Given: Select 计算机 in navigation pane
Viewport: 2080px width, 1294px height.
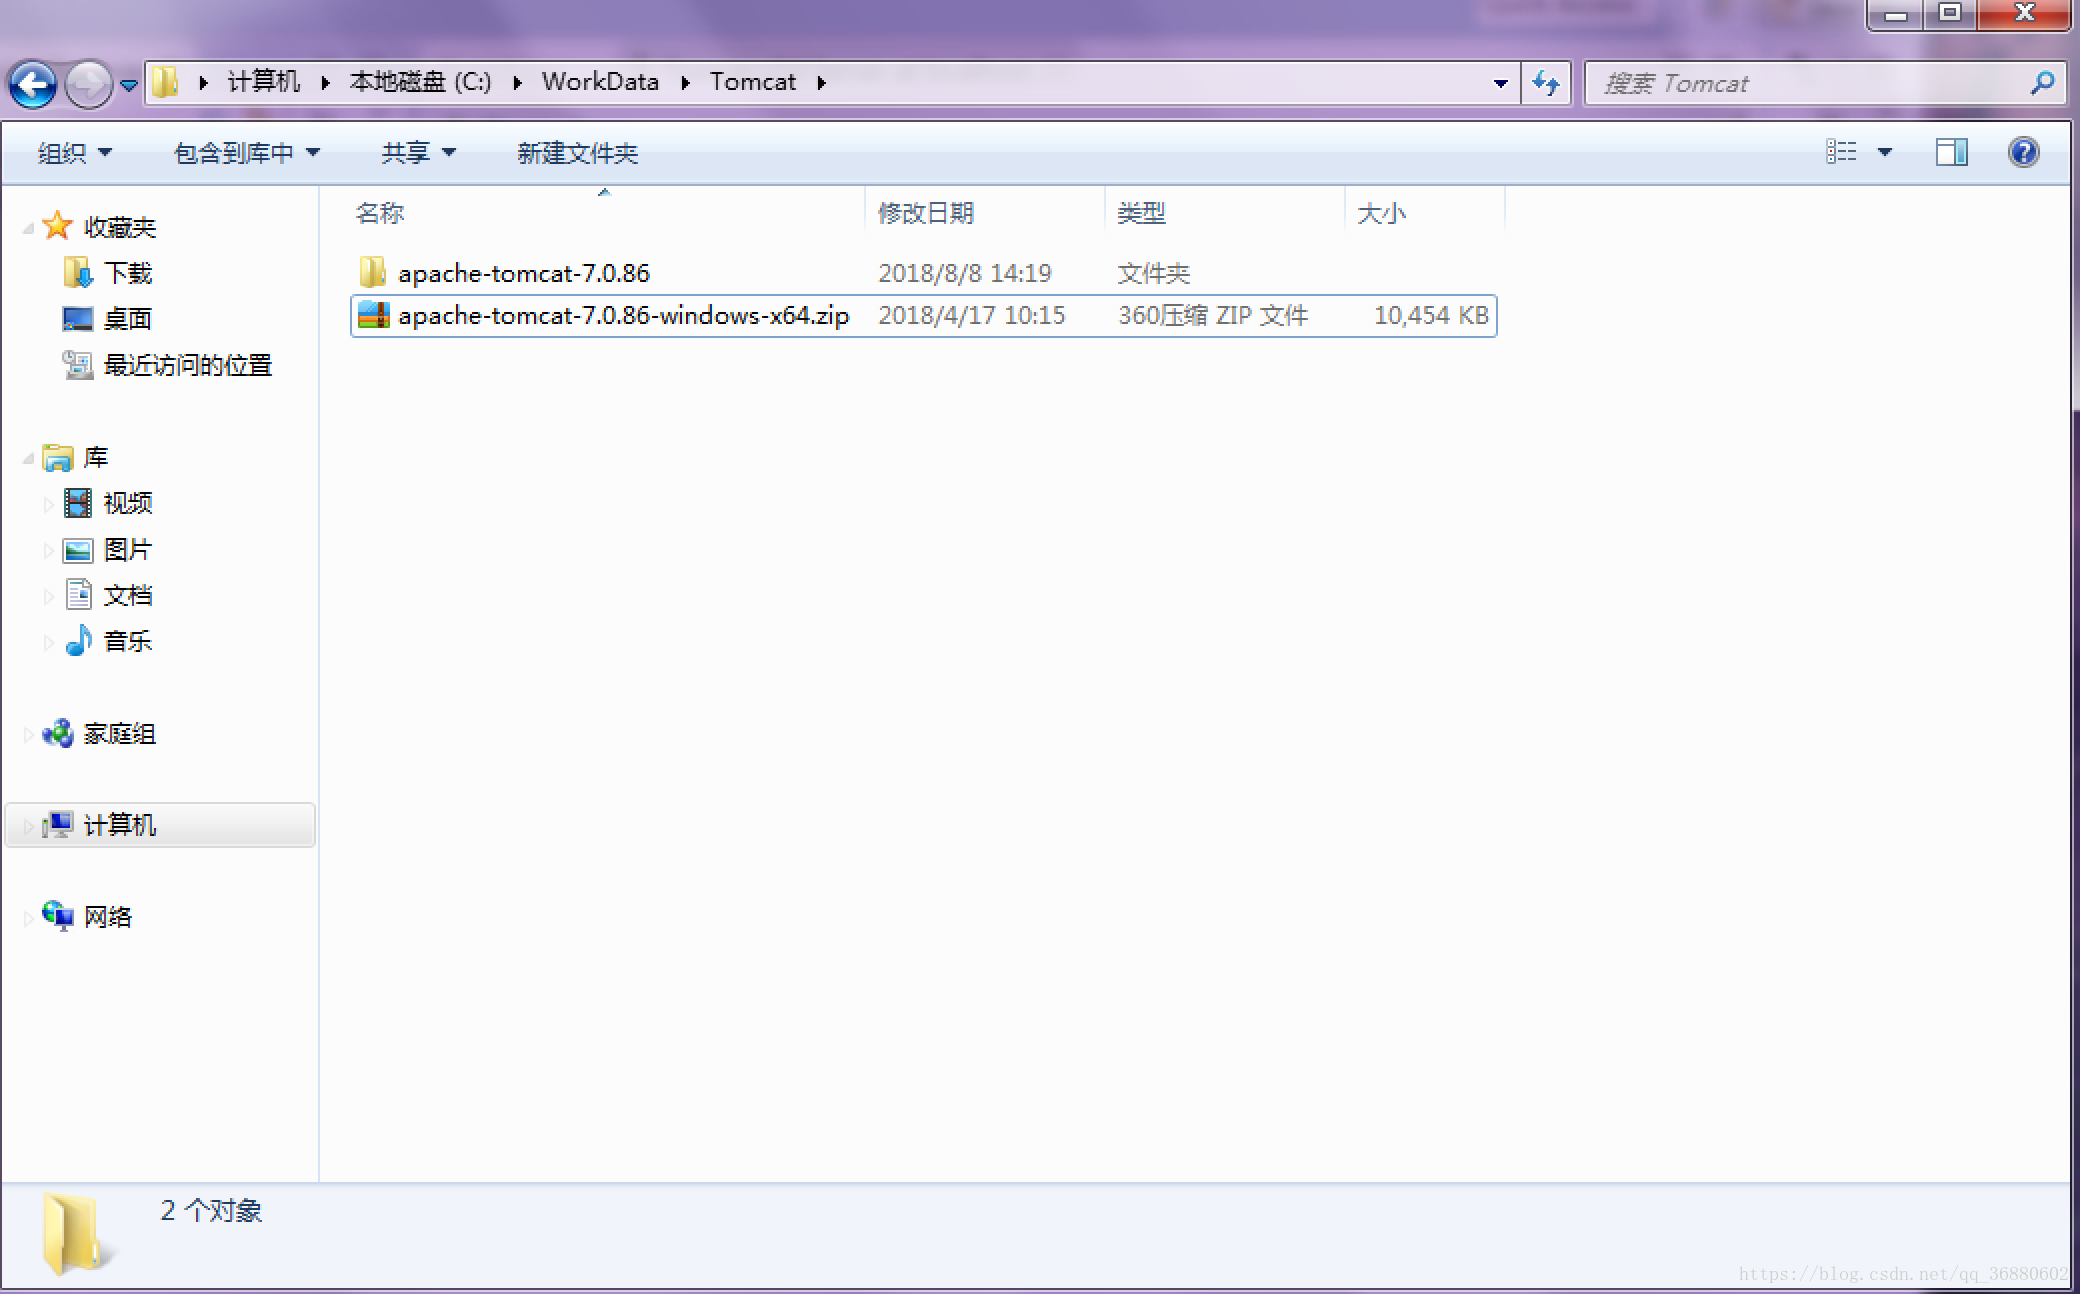Looking at the screenshot, I should tap(120, 825).
